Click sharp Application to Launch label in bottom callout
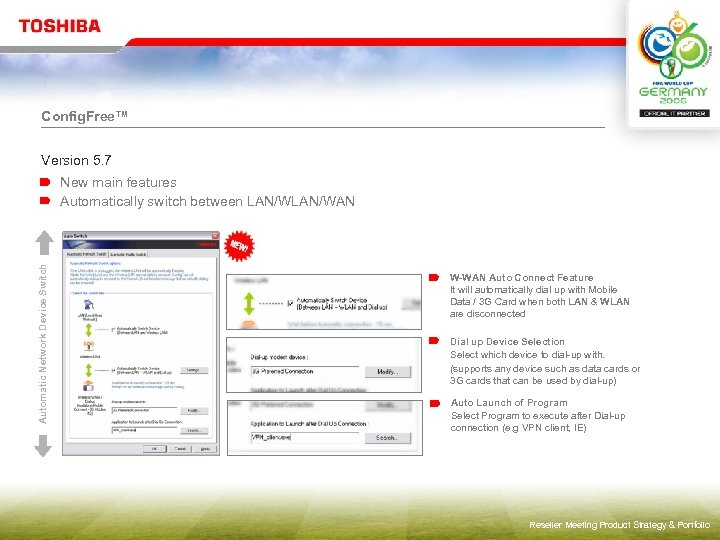The image size is (720, 540). [309, 424]
